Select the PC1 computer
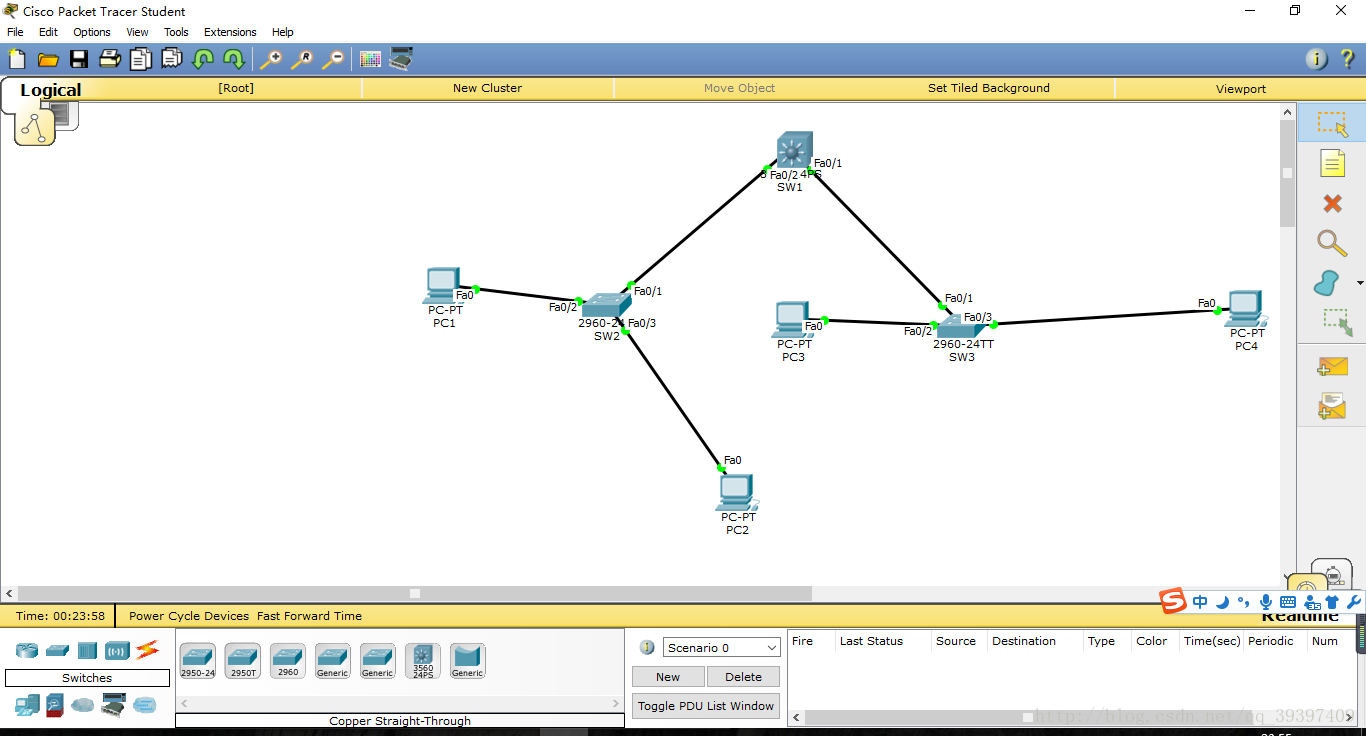Viewport: 1366px width, 736px height. (441, 286)
